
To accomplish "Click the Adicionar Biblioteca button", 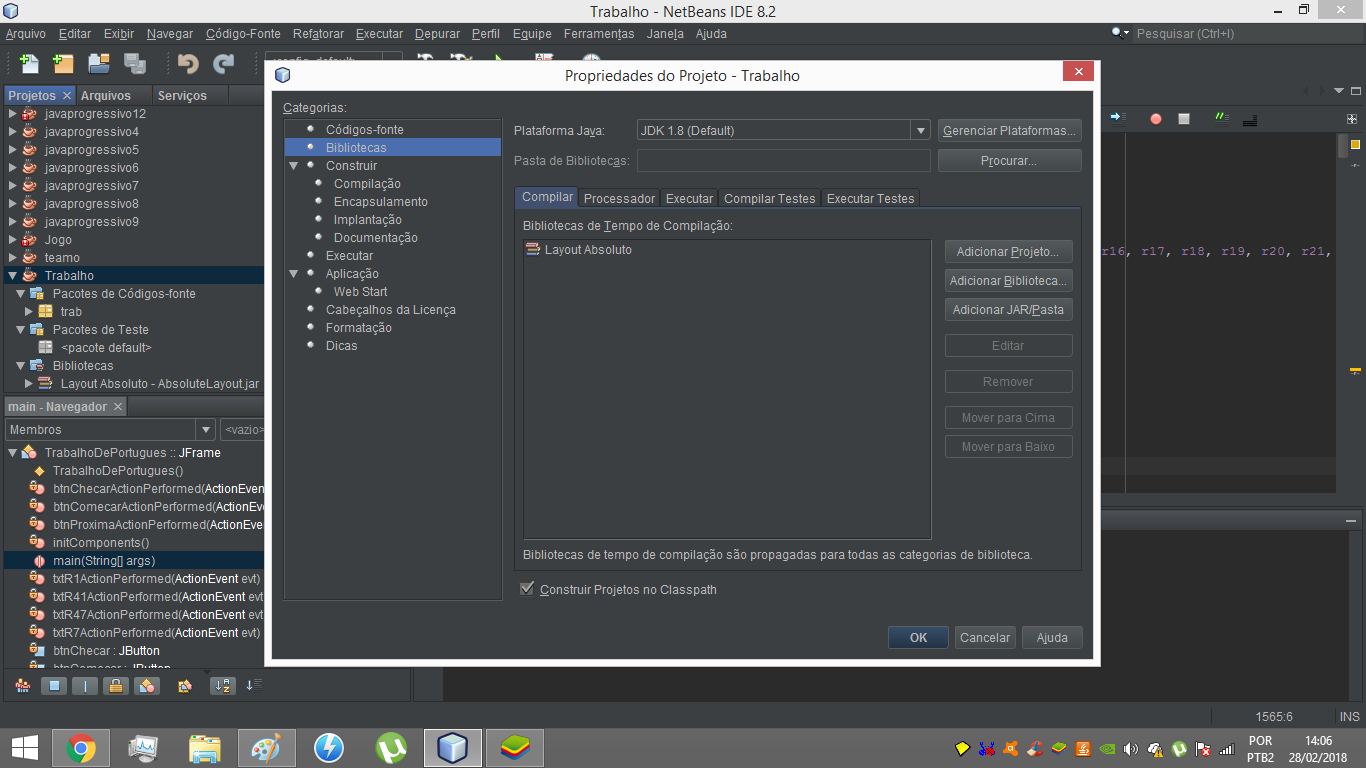I will click(x=1009, y=281).
